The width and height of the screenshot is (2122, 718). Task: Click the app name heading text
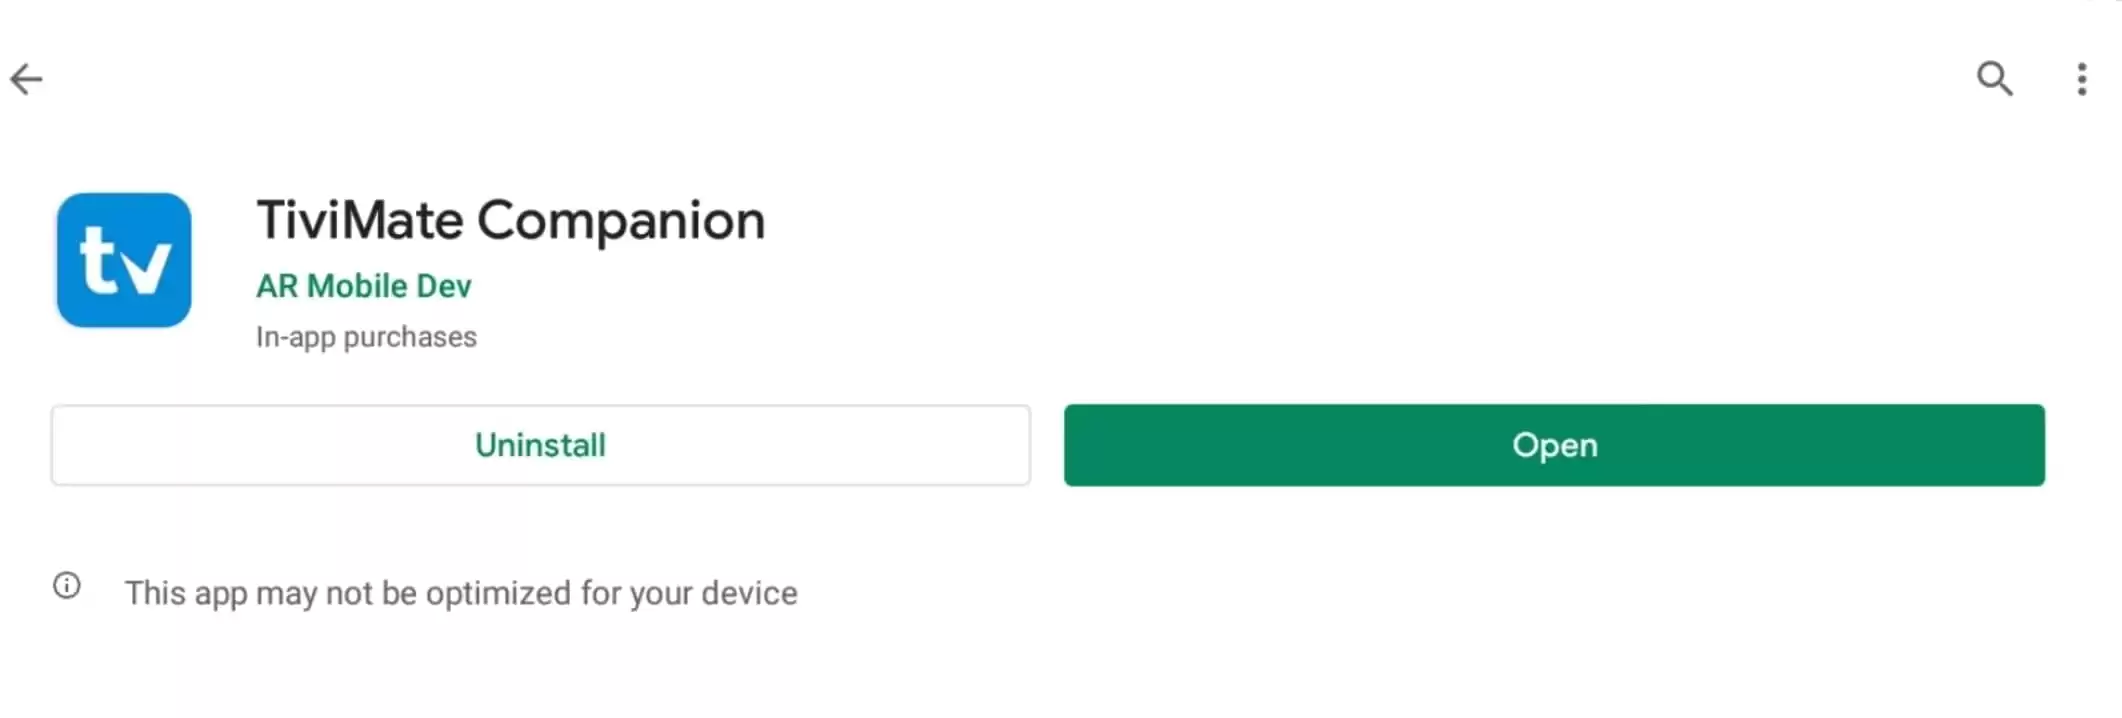[510, 220]
